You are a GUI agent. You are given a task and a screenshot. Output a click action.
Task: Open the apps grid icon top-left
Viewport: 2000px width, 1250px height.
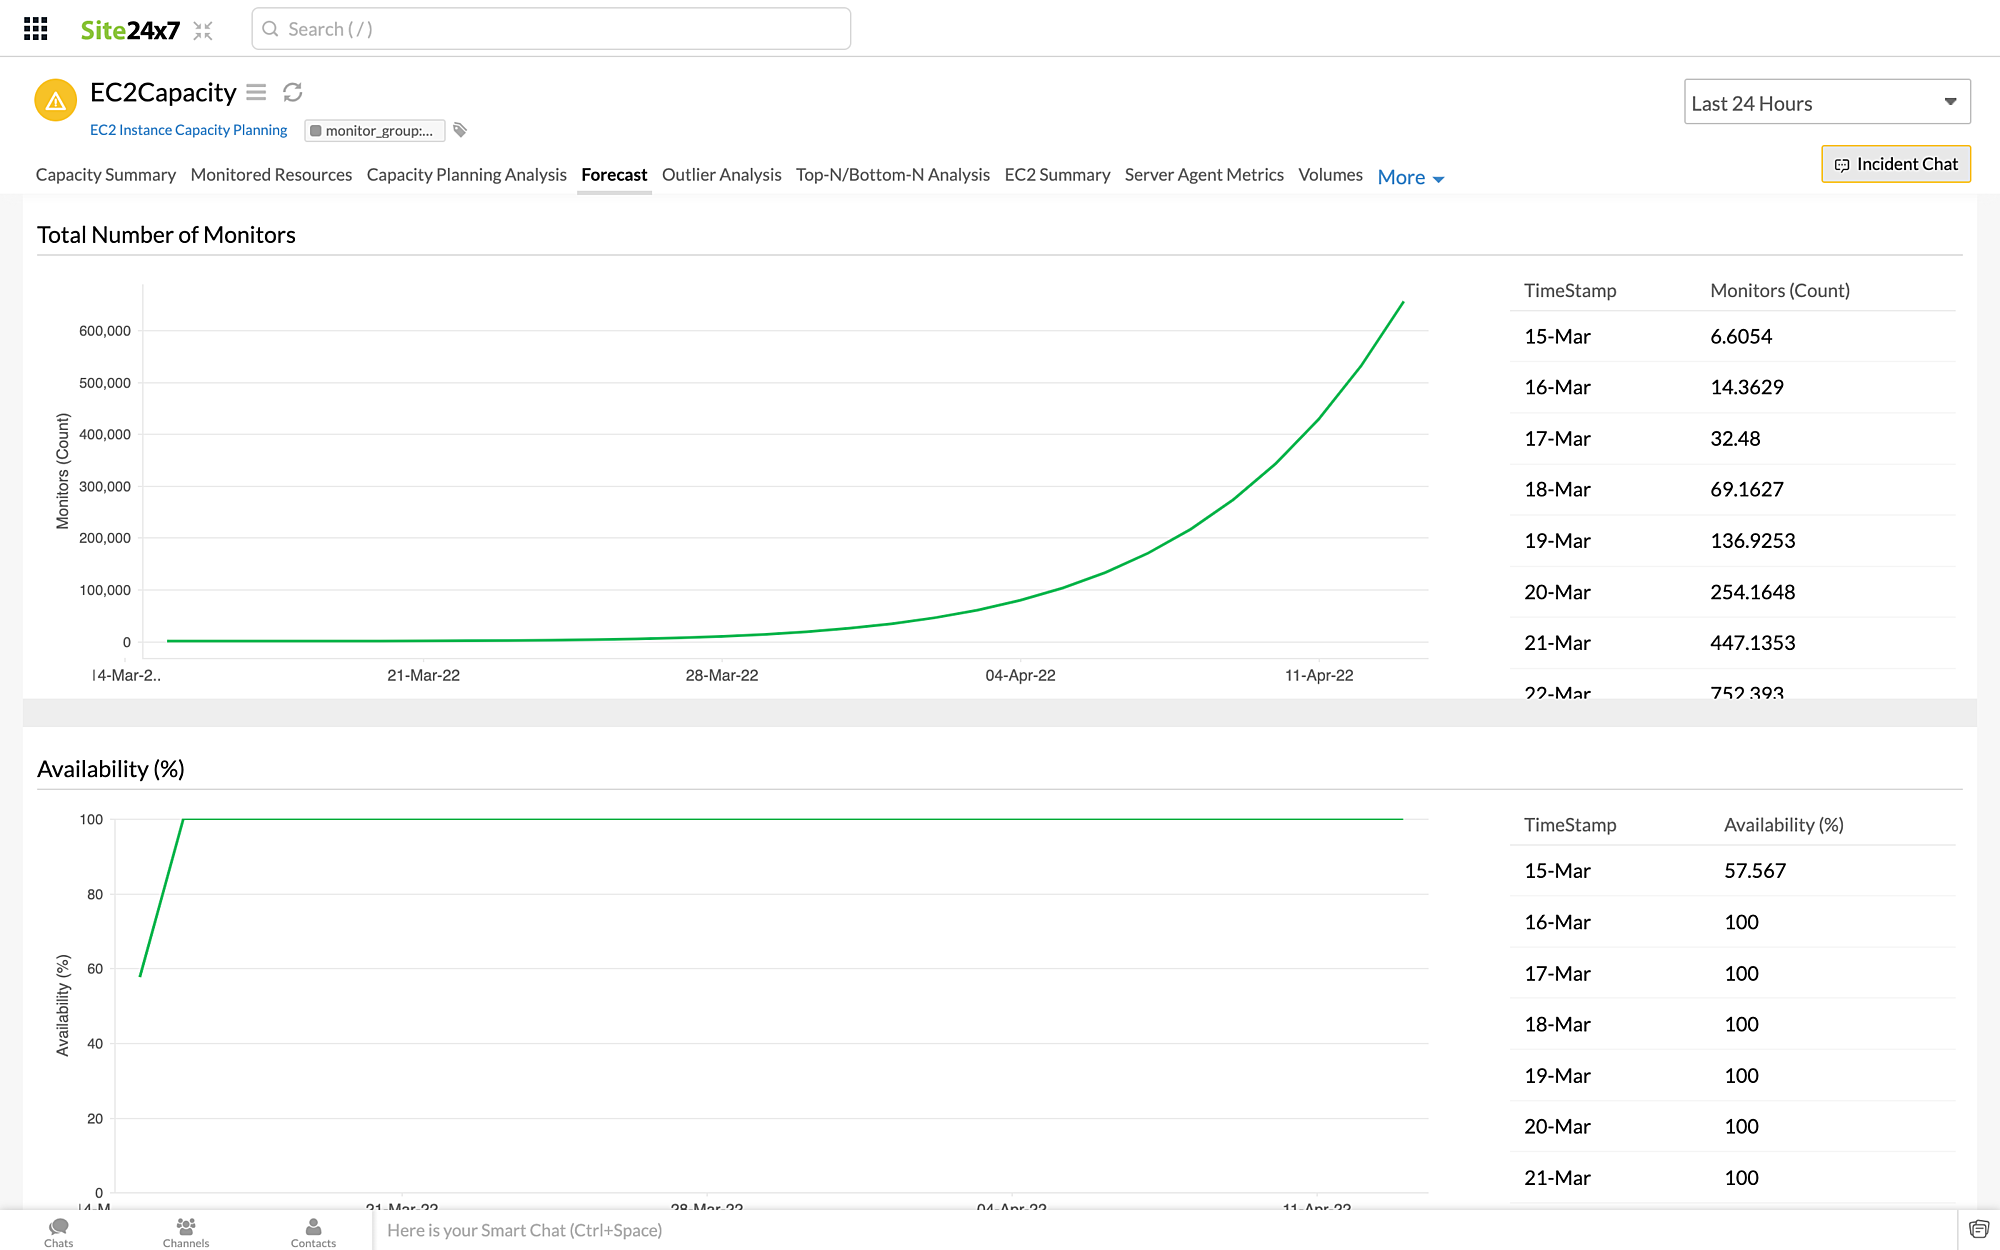[x=36, y=29]
